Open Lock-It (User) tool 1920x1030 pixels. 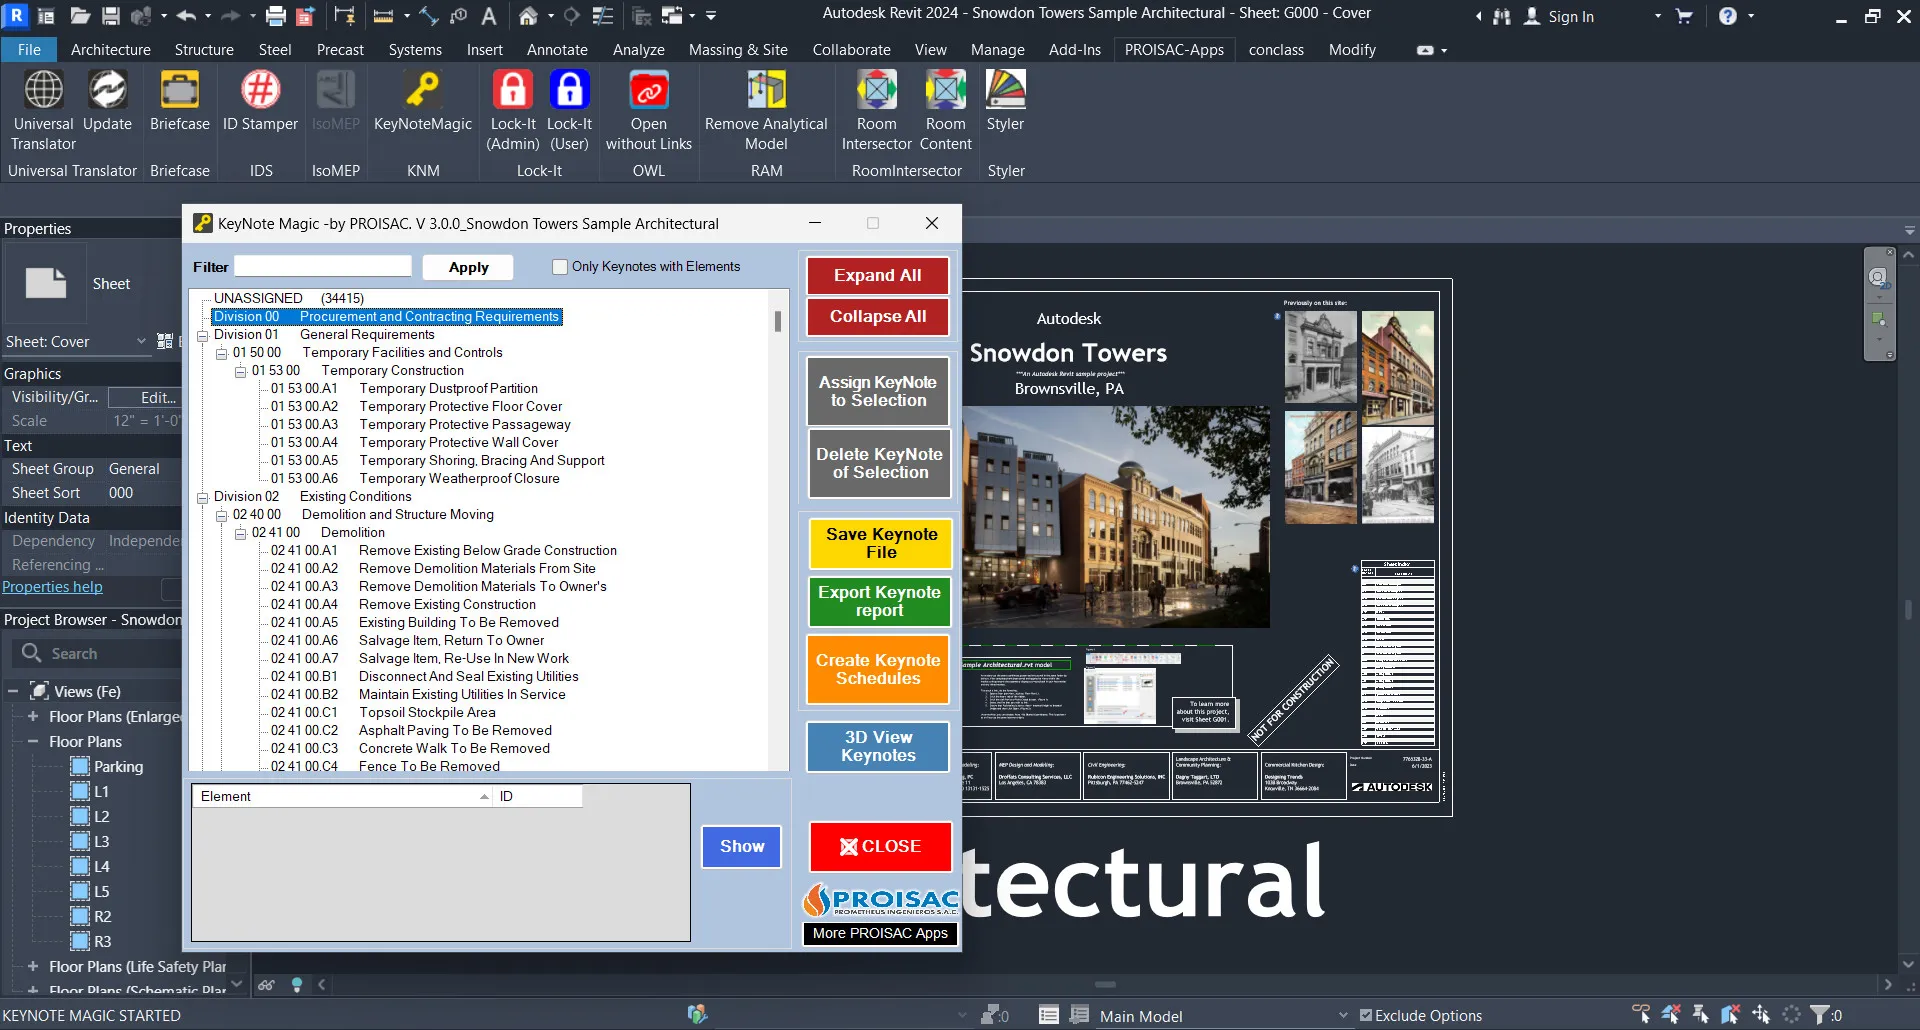(x=570, y=110)
